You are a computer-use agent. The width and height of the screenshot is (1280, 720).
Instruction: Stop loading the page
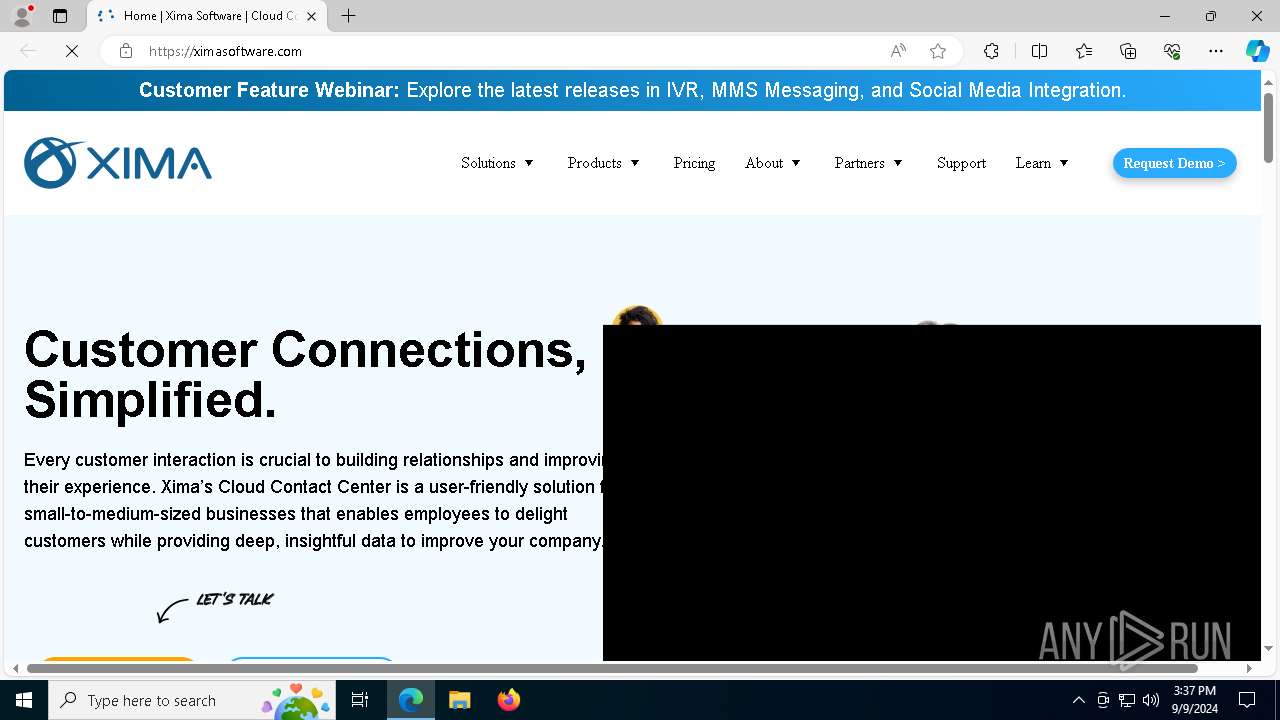click(x=72, y=51)
